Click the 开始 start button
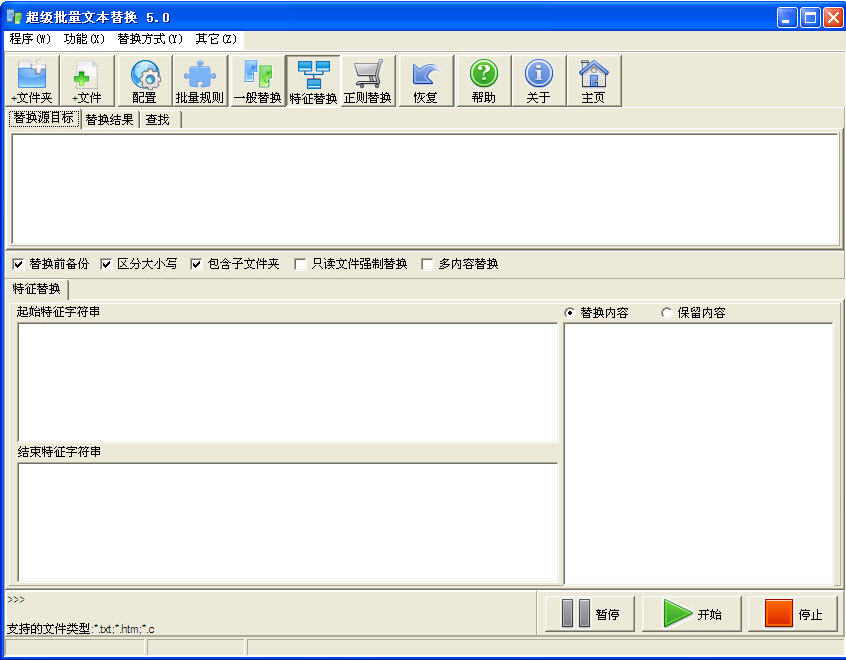Image resolution: width=846 pixels, height=660 pixels. pos(692,614)
